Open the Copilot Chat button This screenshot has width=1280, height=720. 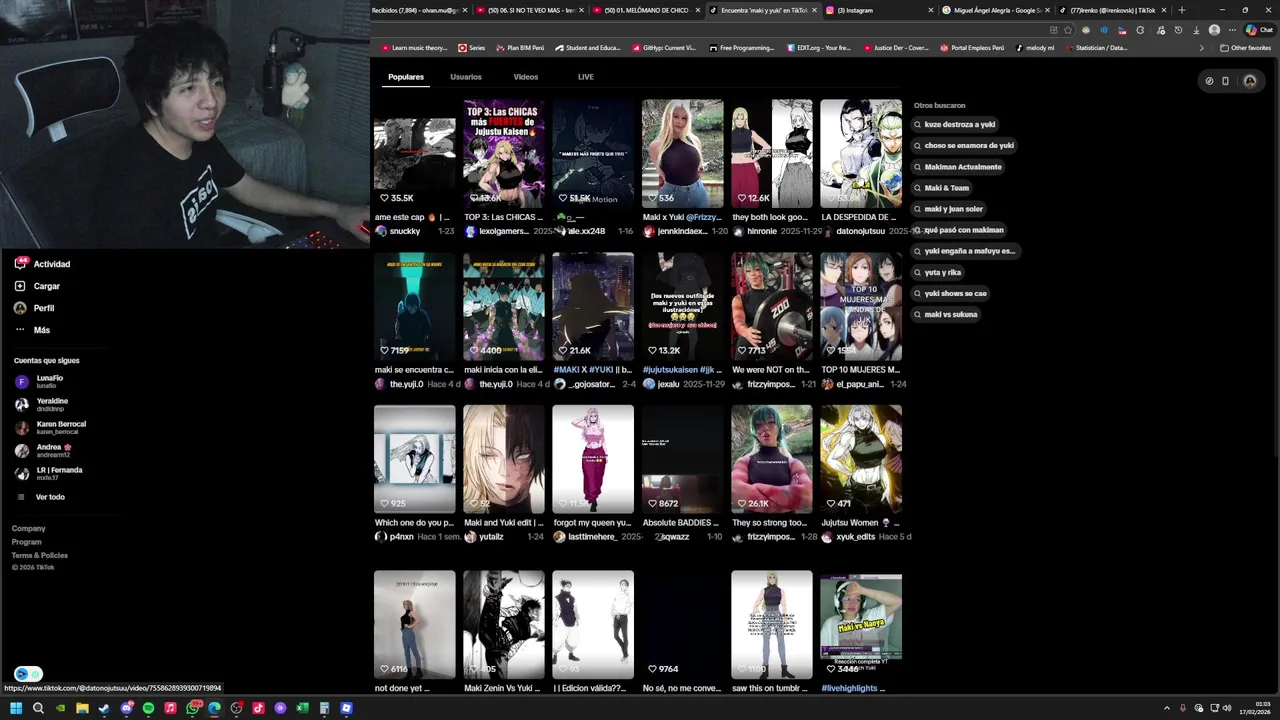click(x=1258, y=30)
